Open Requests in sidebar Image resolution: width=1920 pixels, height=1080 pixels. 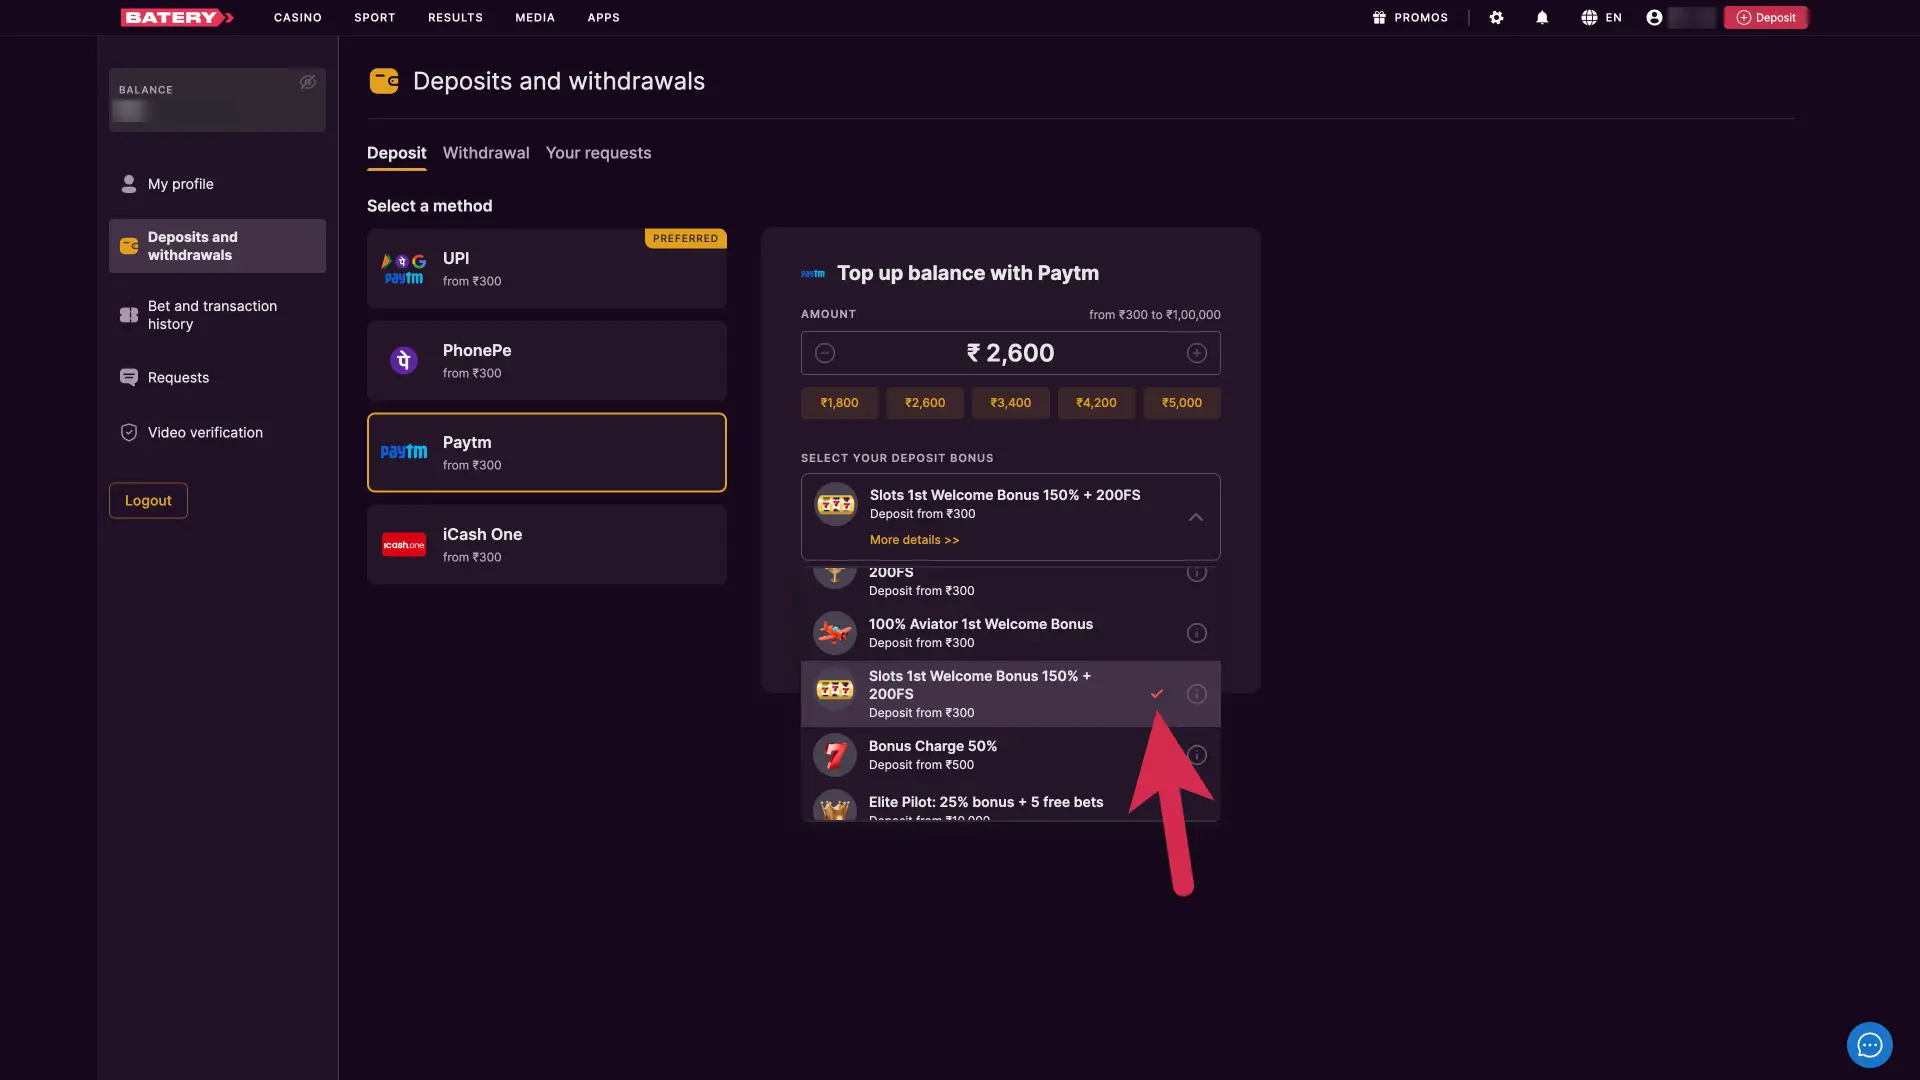tap(217, 377)
